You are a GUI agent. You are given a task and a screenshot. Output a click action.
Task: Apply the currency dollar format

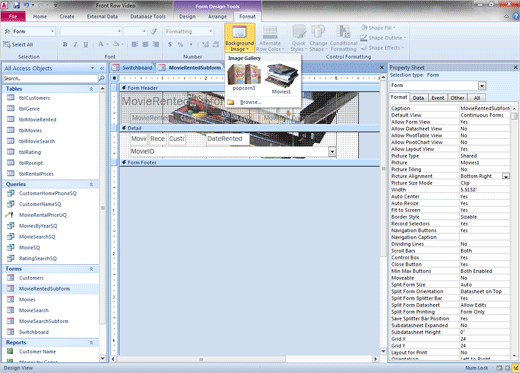[170, 44]
